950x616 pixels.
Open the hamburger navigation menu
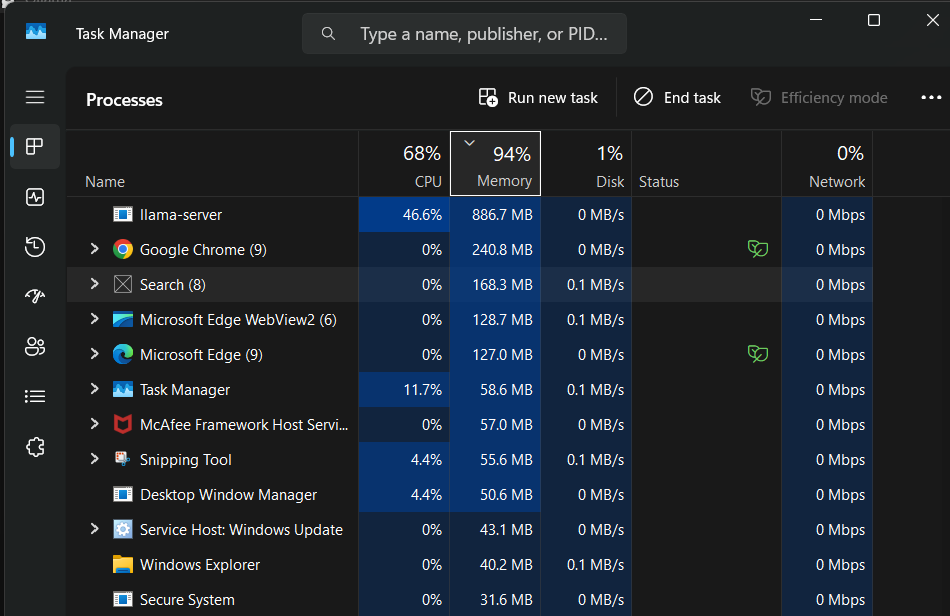click(x=35, y=97)
